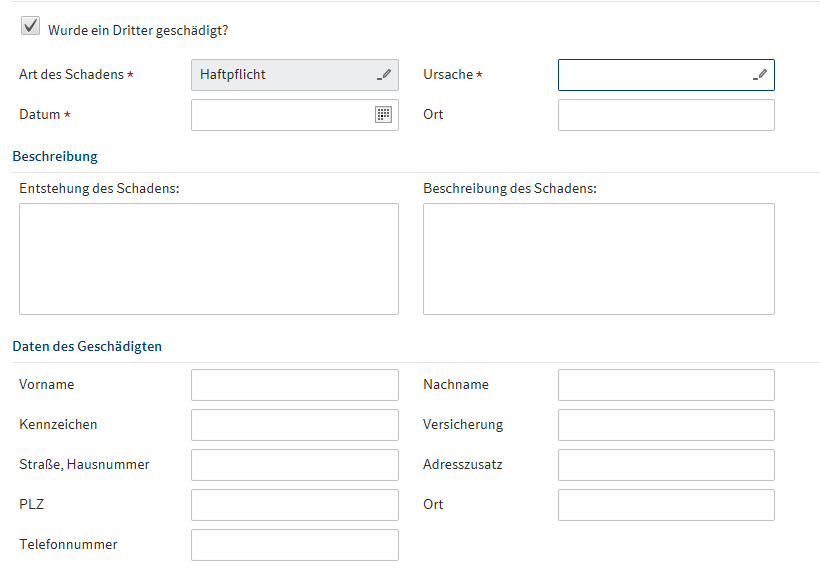Click pencil icon in Art des Schadens field
The image size is (820, 576).
[384, 75]
